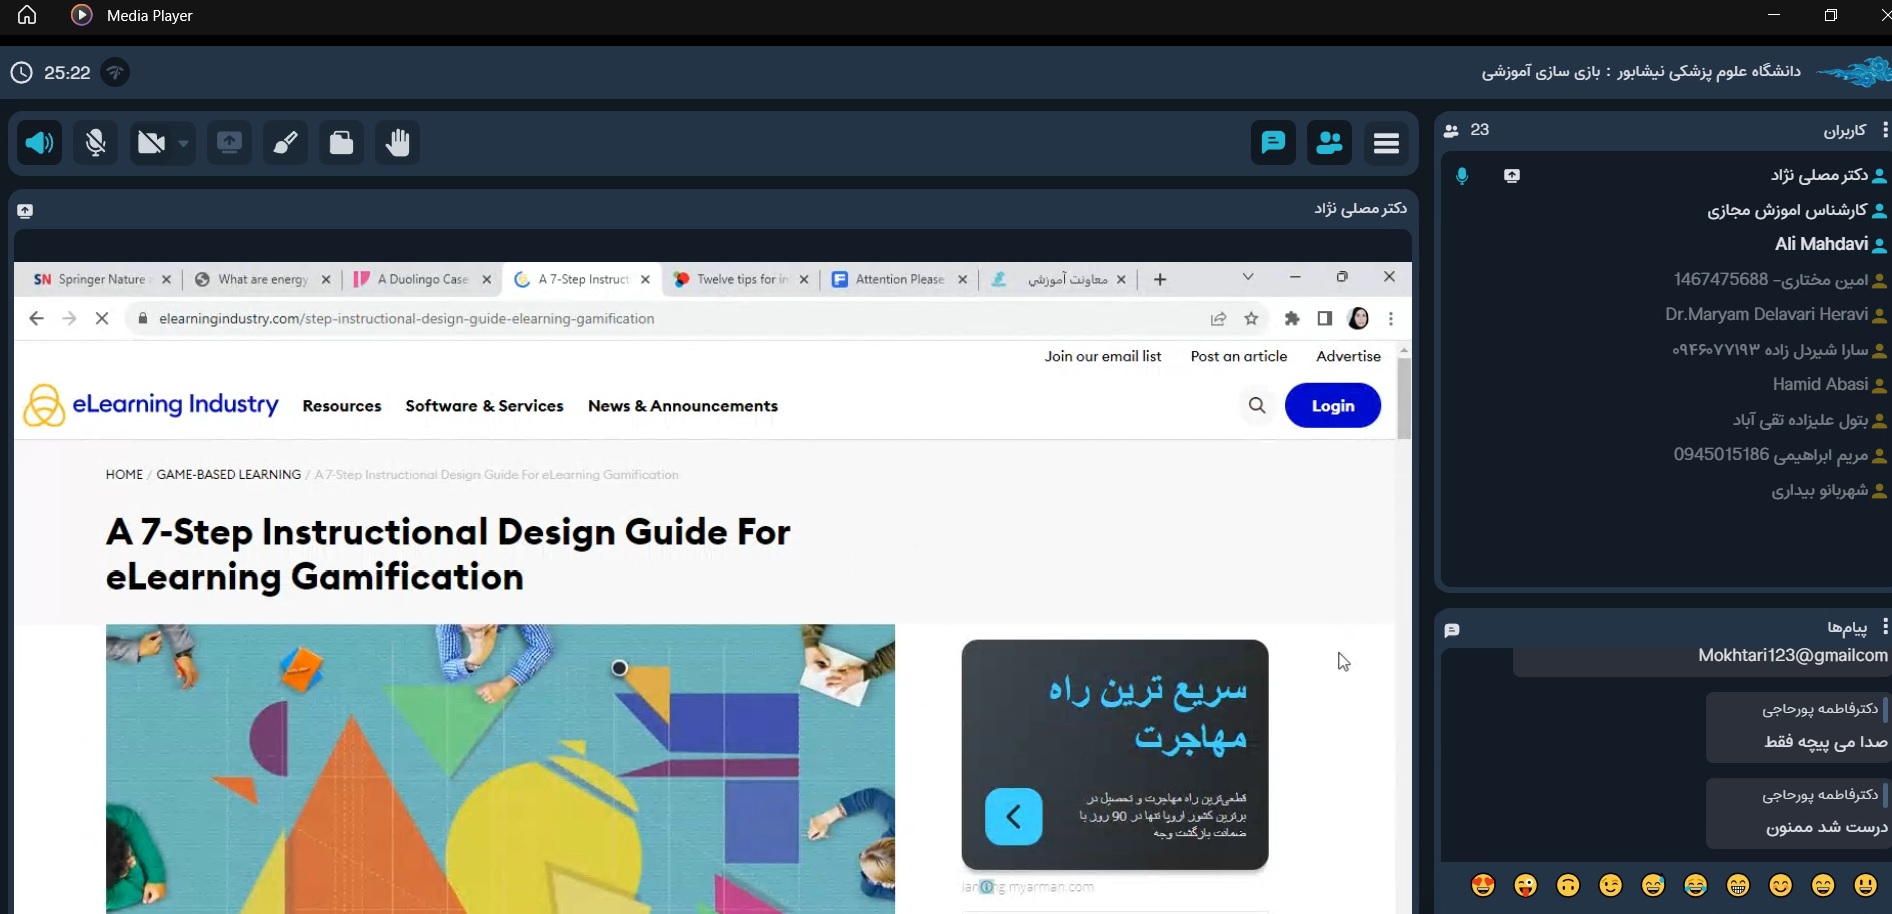Open the Resources menu
The height and width of the screenshot is (914, 1892).
(342, 406)
